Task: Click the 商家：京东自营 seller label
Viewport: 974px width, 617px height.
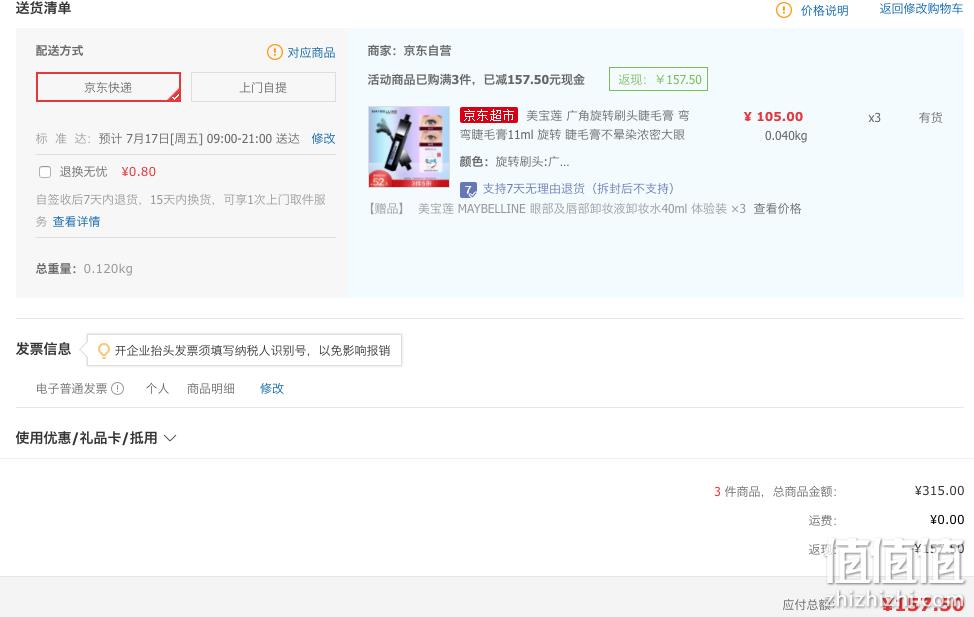Action: tap(409, 51)
